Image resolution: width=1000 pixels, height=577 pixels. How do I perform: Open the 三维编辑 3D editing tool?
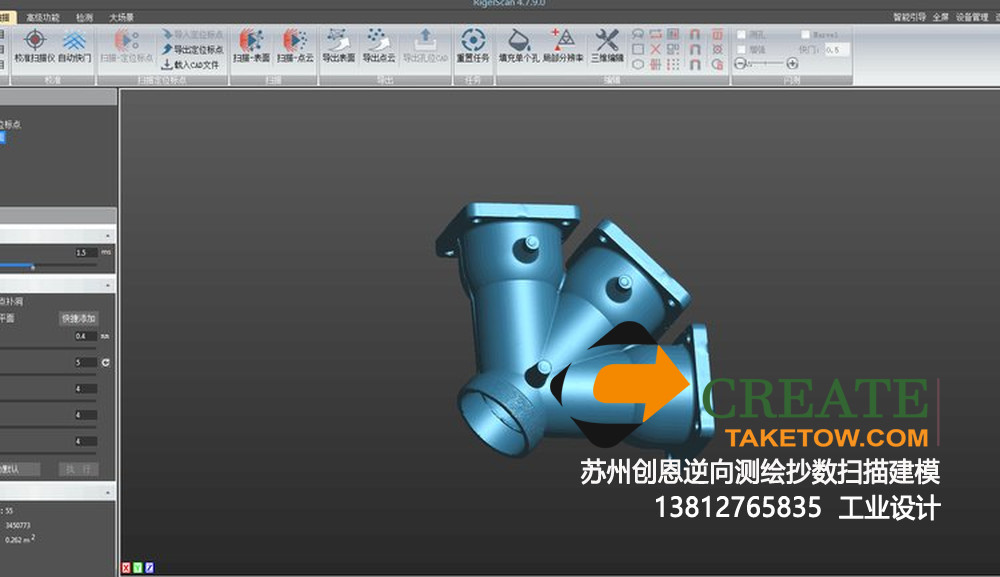(x=607, y=45)
